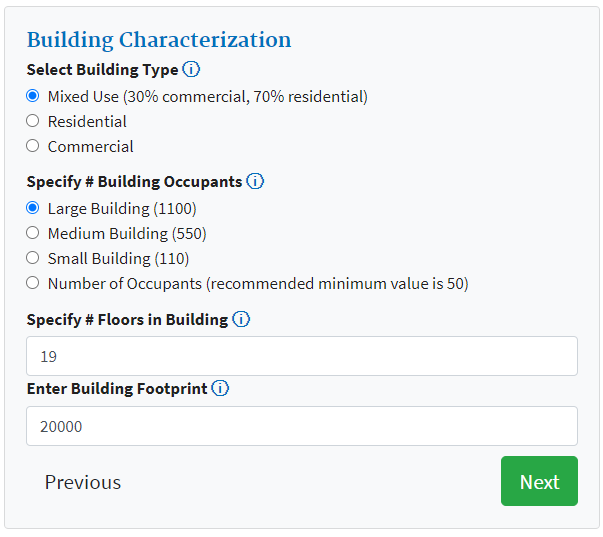The height and width of the screenshot is (537, 603).
Task: Click the Enter Building Footprint label text
Action: [x=117, y=389]
